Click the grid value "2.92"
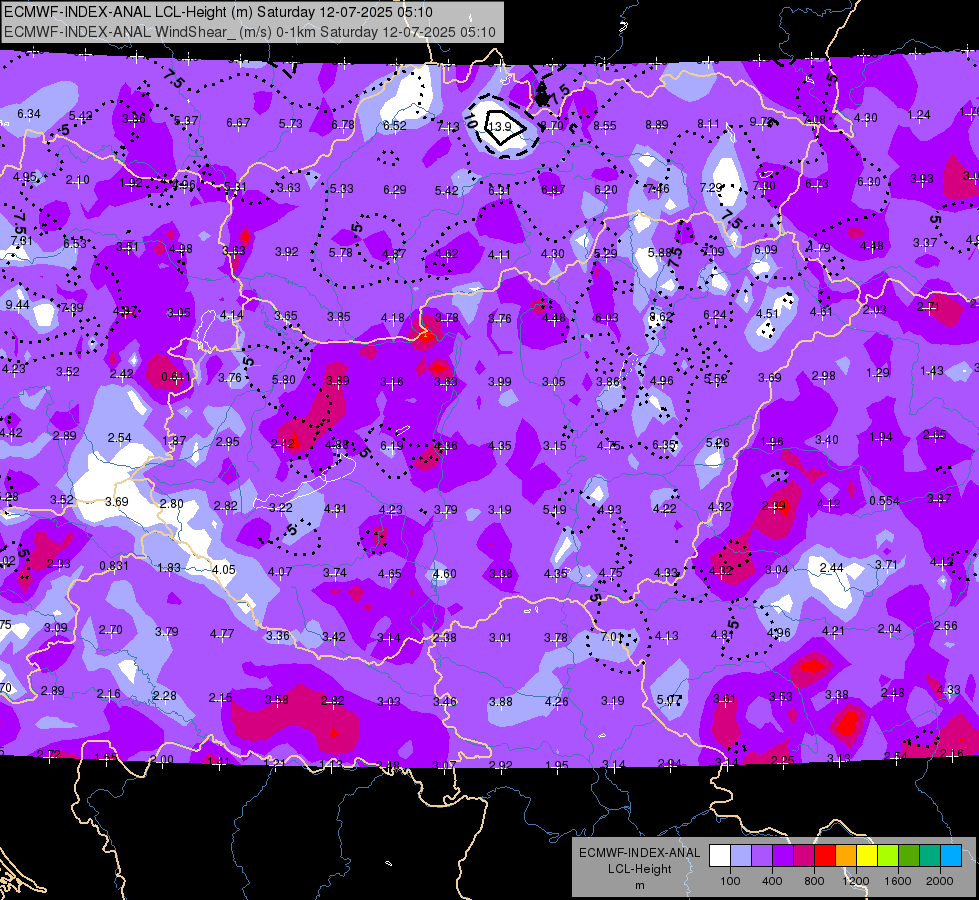 [501, 765]
